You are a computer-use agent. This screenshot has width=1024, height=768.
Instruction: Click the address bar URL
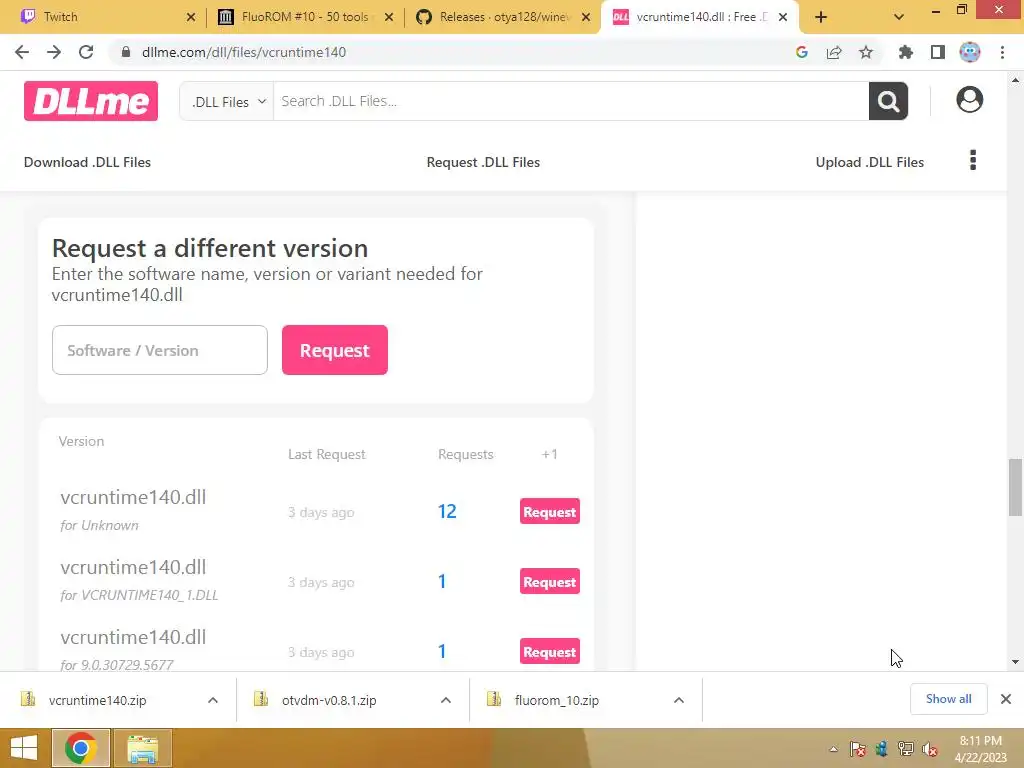tap(244, 52)
